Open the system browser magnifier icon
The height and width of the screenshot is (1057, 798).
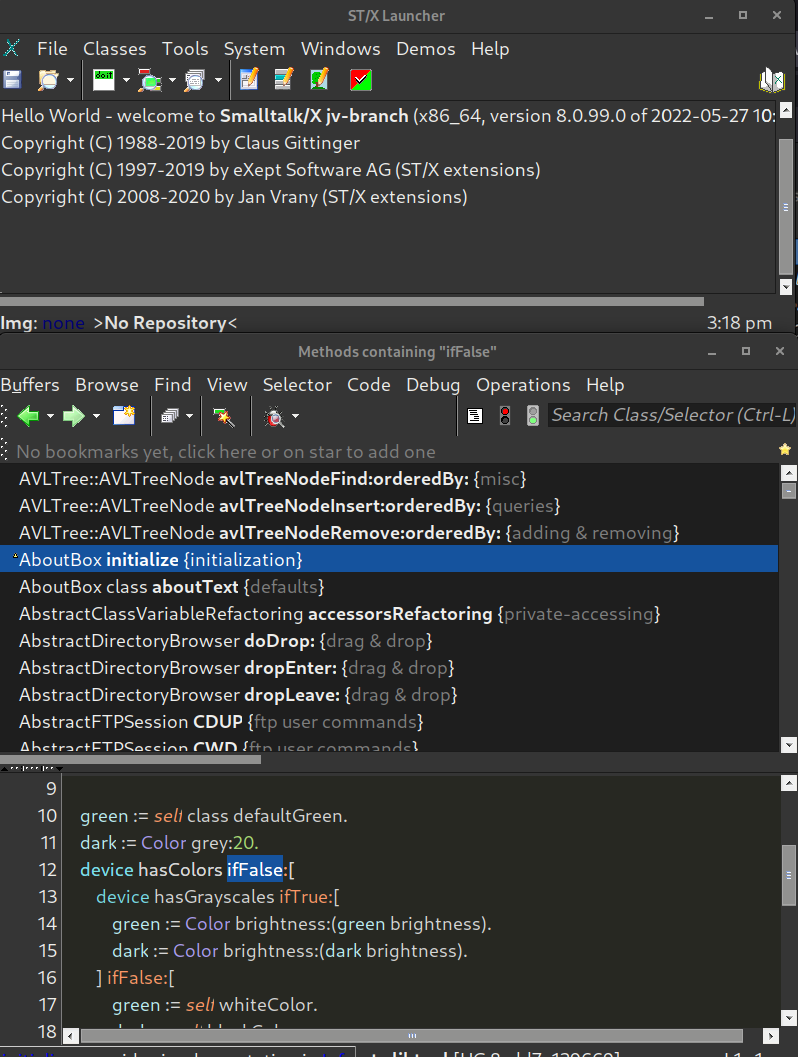click(150, 80)
